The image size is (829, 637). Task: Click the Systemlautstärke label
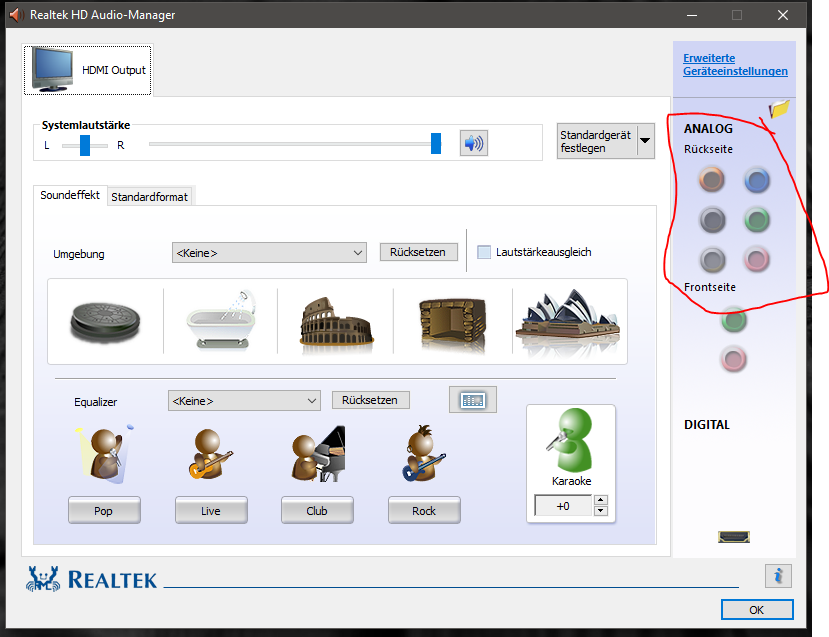pyautogui.click(x=86, y=125)
